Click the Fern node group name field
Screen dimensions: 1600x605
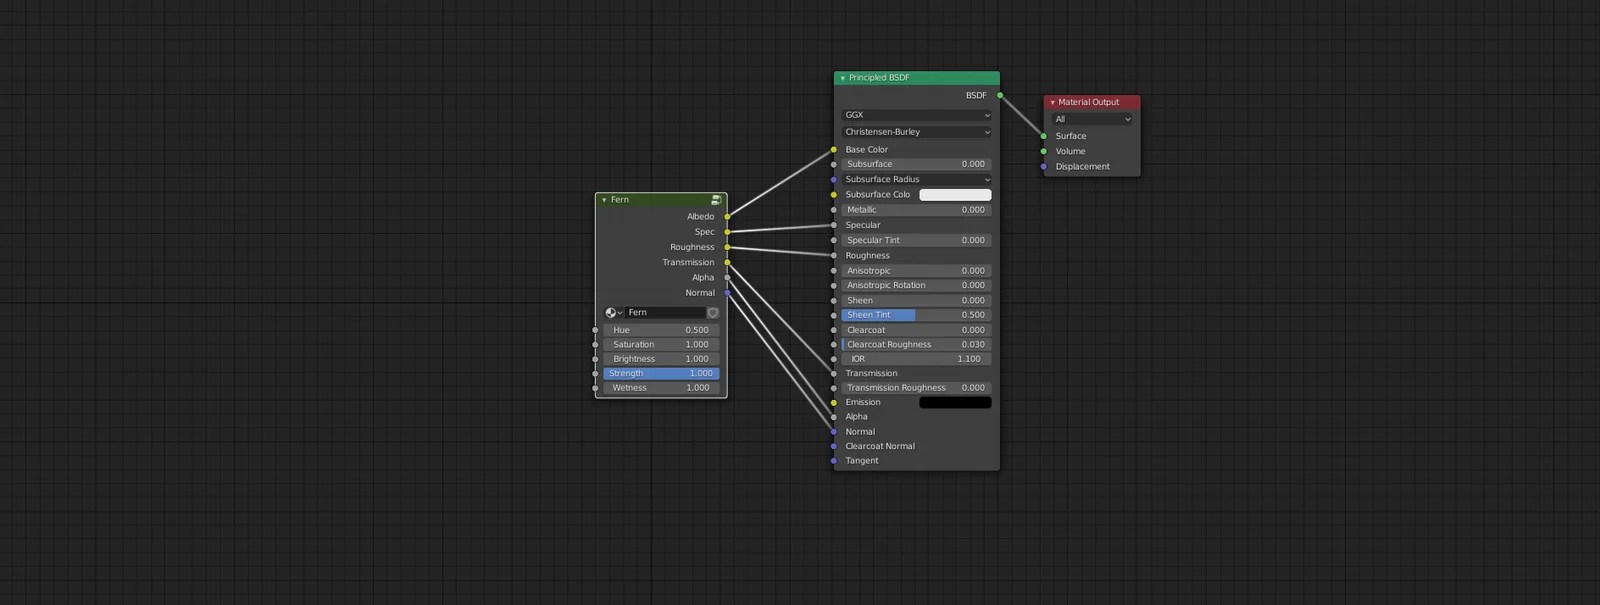(664, 313)
